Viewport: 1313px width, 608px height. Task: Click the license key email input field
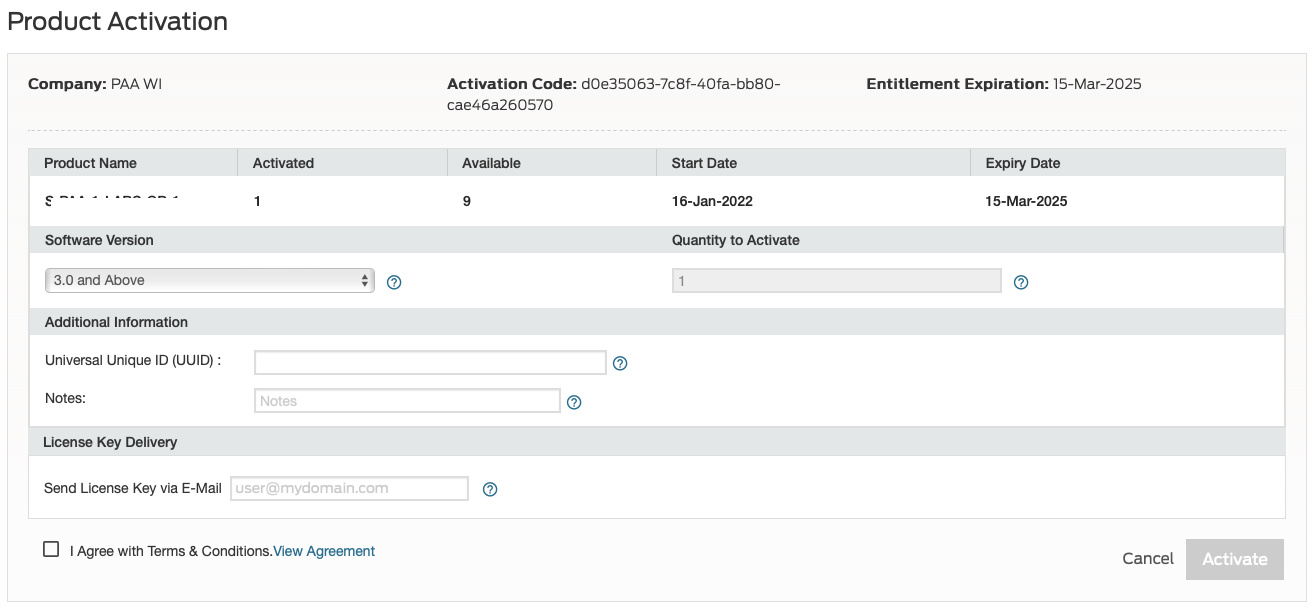[349, 487]
